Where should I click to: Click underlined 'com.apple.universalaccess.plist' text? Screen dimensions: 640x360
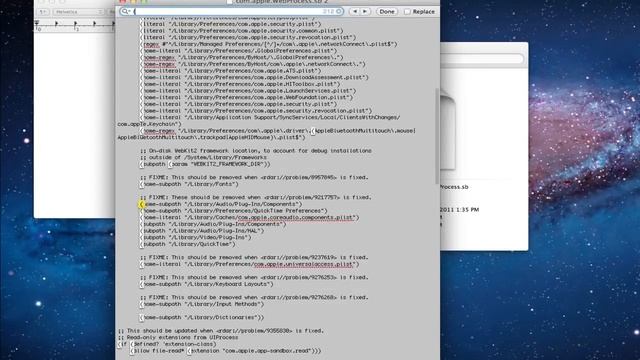coord(305,264)
